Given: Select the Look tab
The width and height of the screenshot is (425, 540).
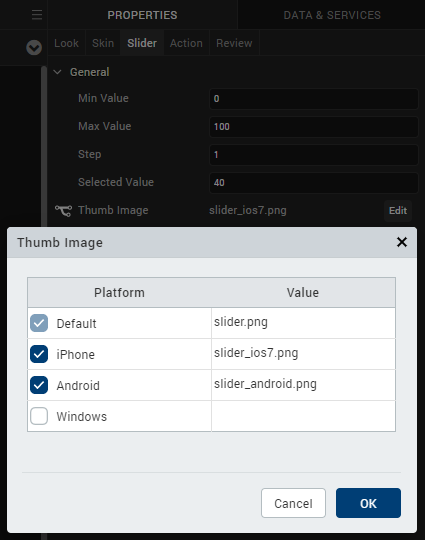Looking at the screenshot, I should pos(66,43).
